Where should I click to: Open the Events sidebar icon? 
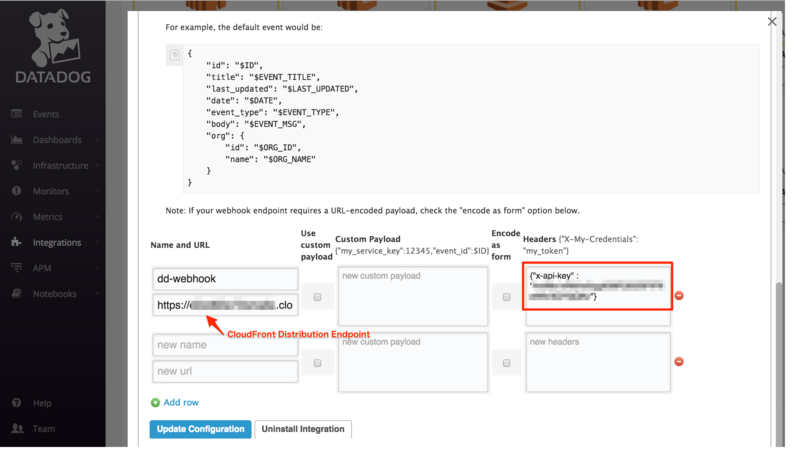16,114
